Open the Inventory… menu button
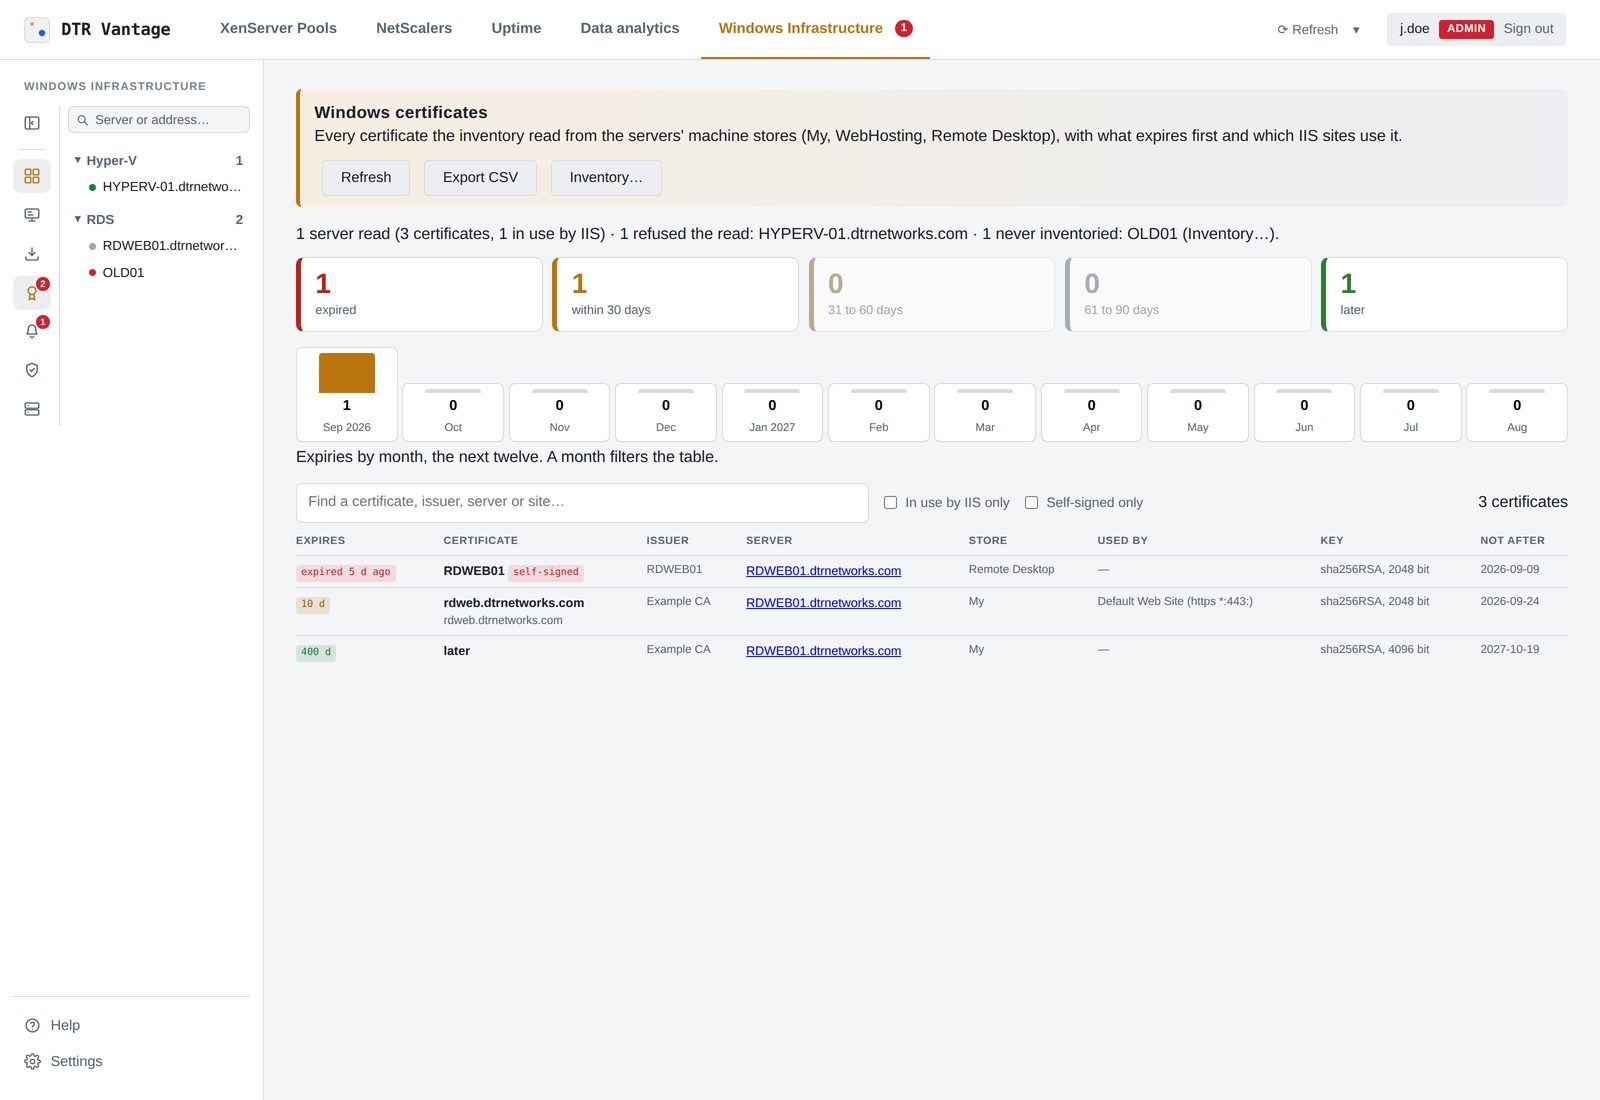The image size is (1600, 1100). (x=606, y=177)
